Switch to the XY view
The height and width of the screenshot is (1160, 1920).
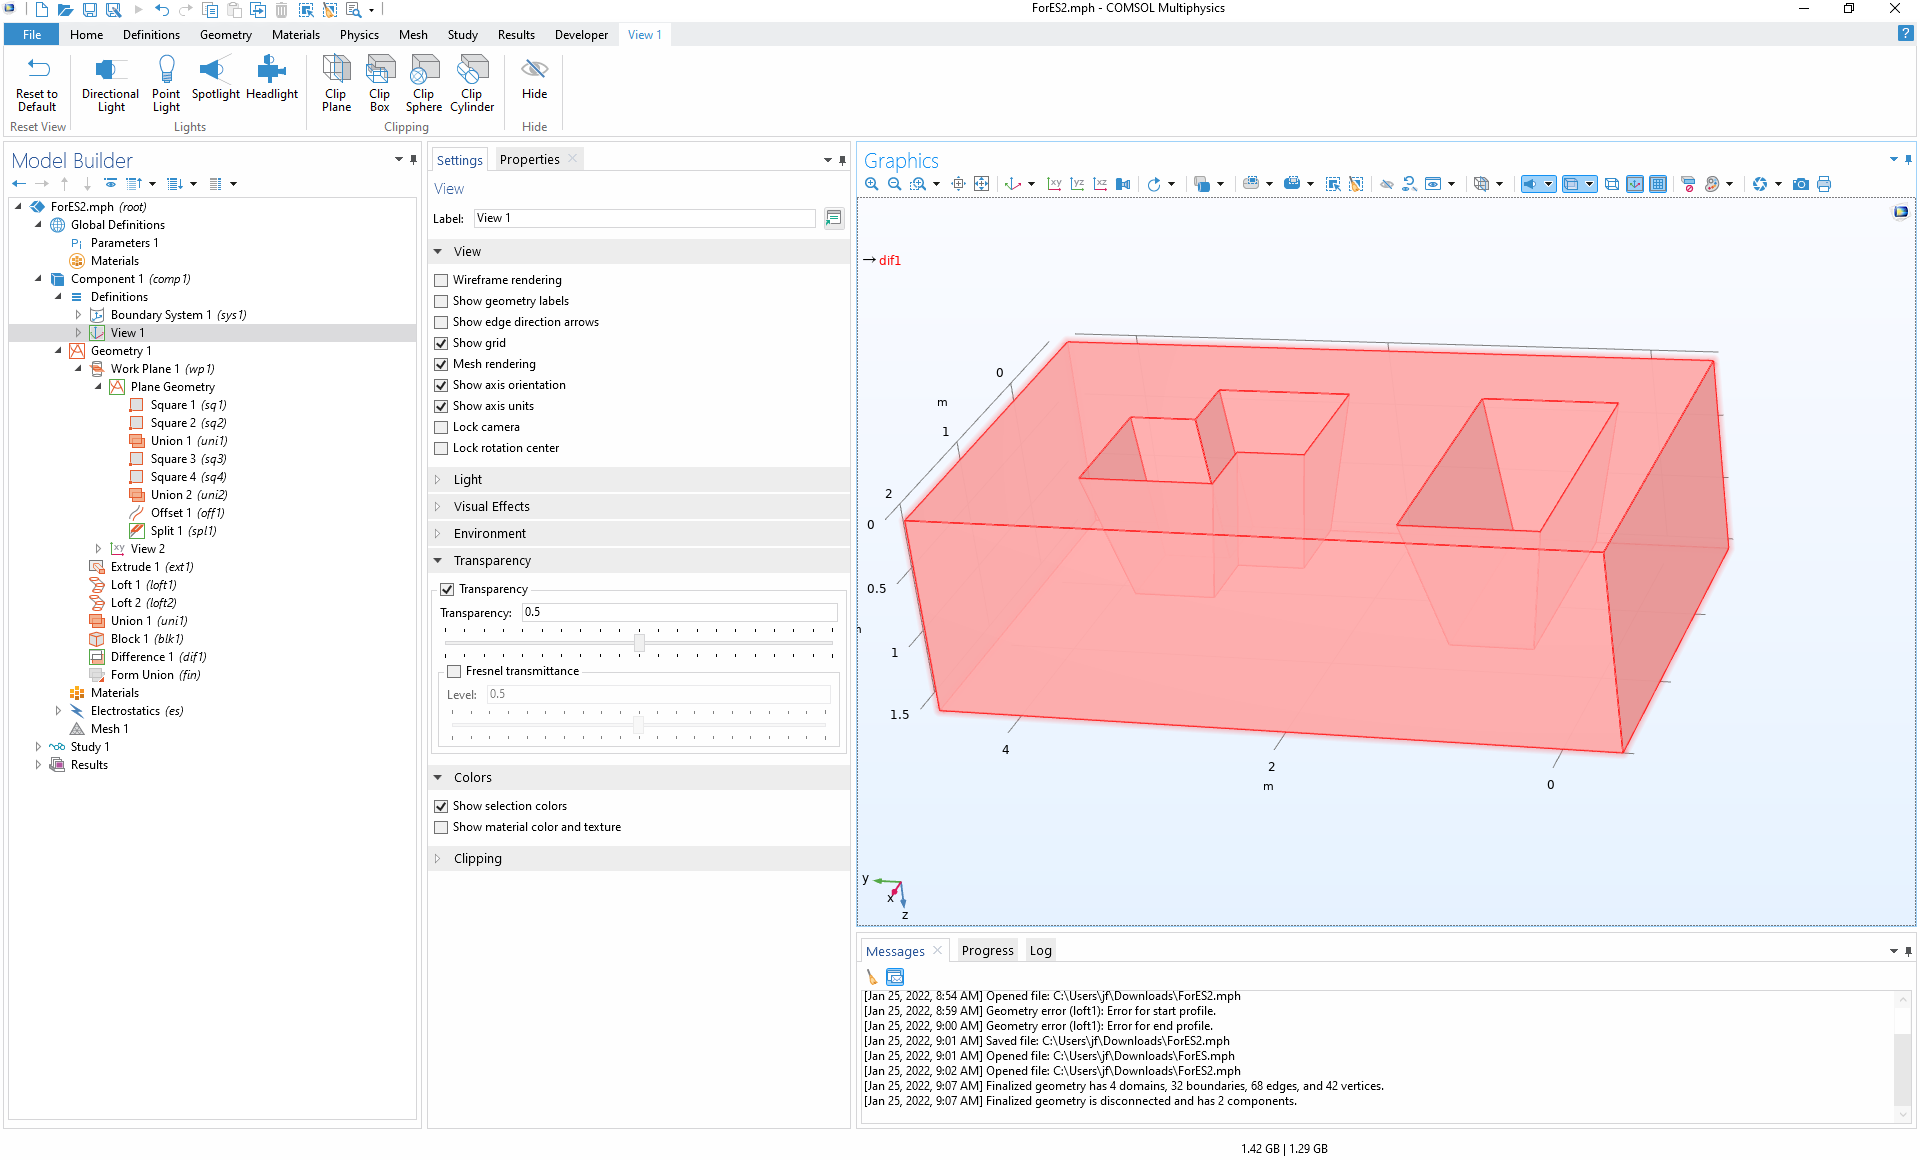[1054, 184]
